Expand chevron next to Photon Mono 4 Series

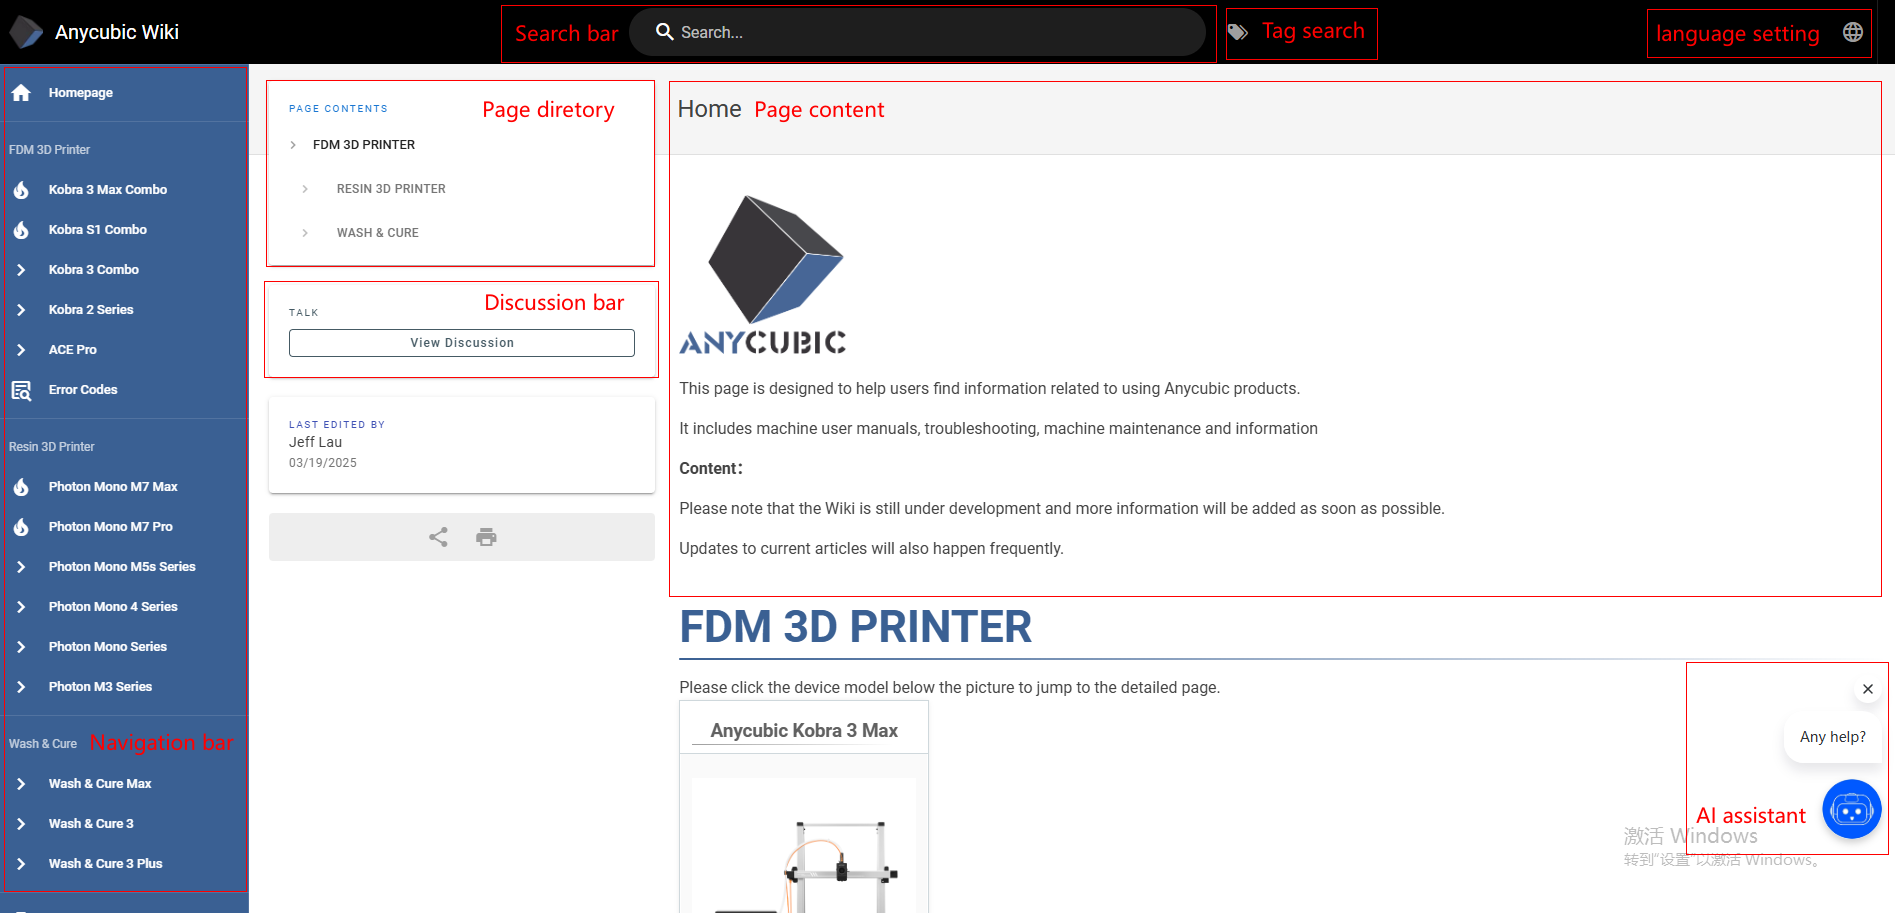(x=21, y=607)
